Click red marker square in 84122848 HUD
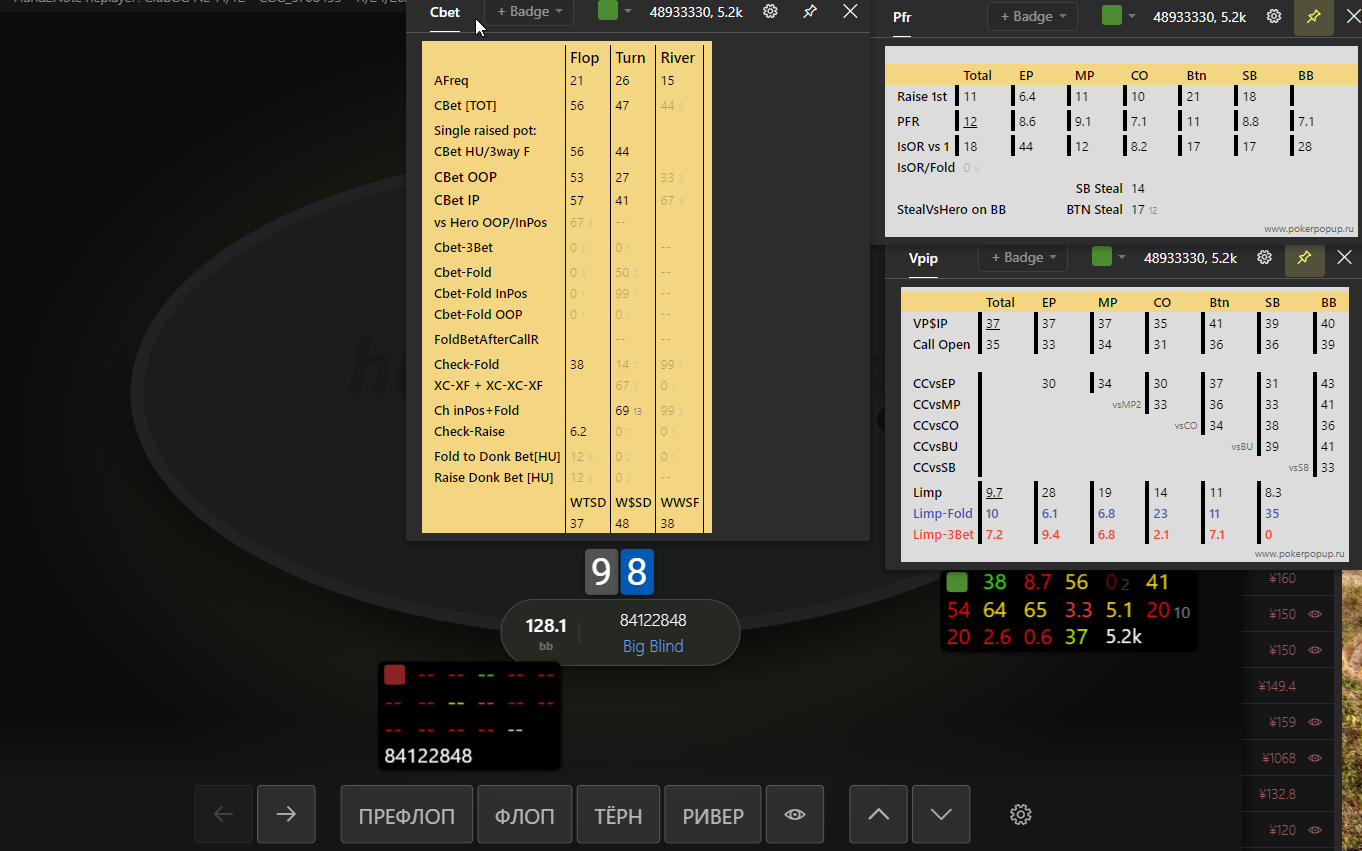Viewport: 1362px width, 851px height. [395, 675]
